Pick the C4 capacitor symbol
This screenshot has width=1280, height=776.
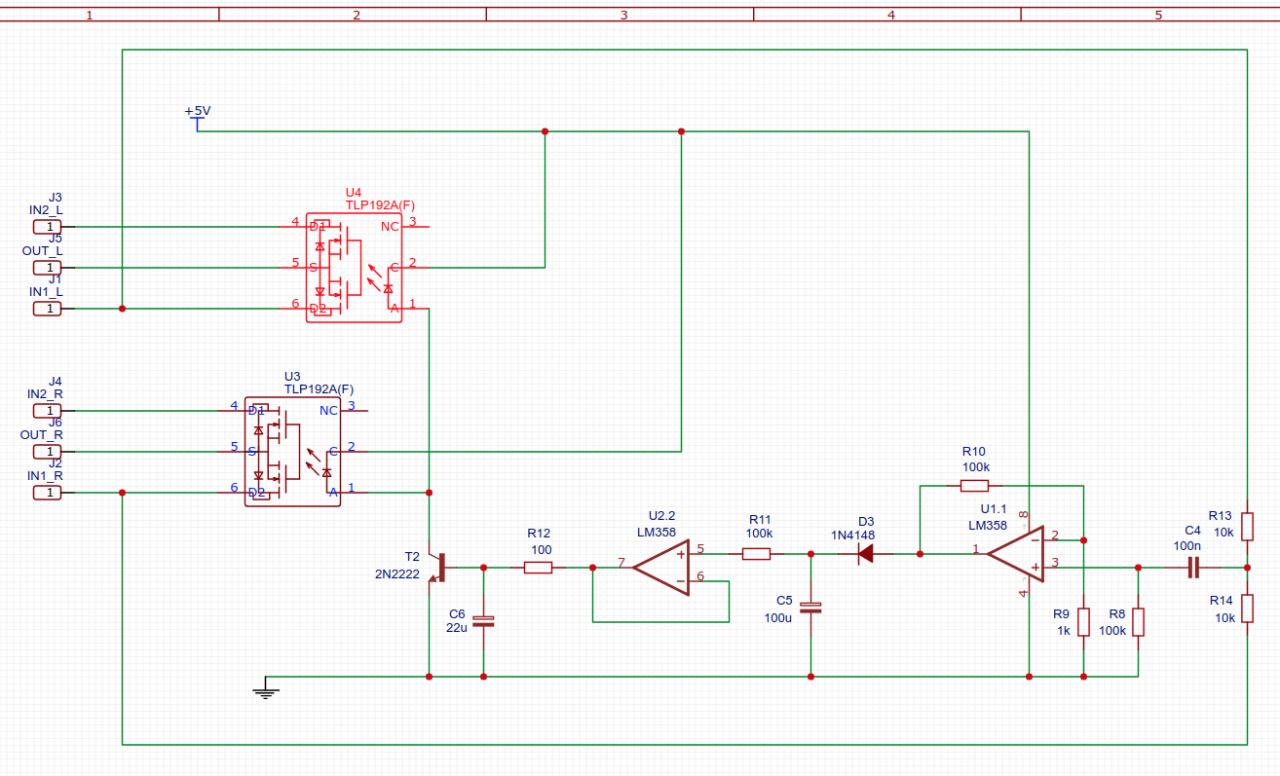click(x=1192, y=568)
